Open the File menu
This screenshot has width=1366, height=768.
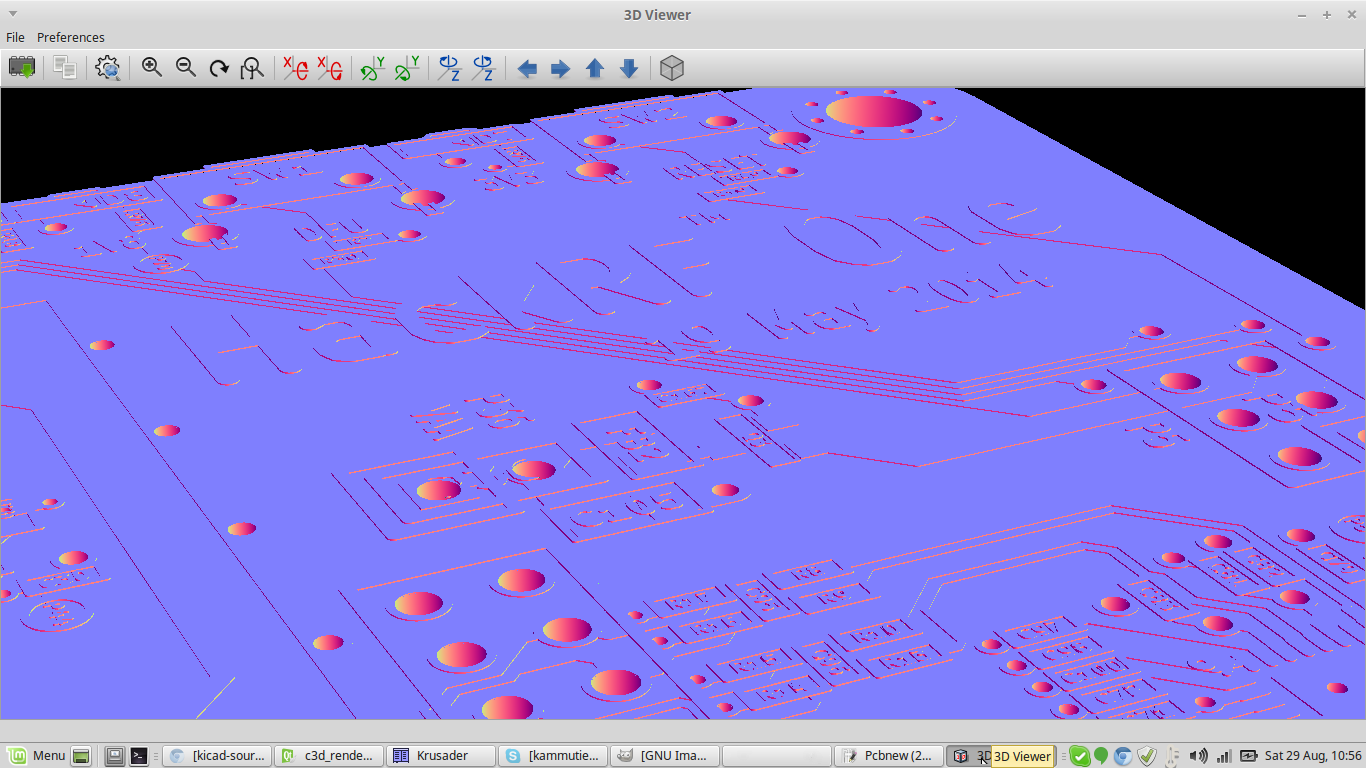pos(15,37)
